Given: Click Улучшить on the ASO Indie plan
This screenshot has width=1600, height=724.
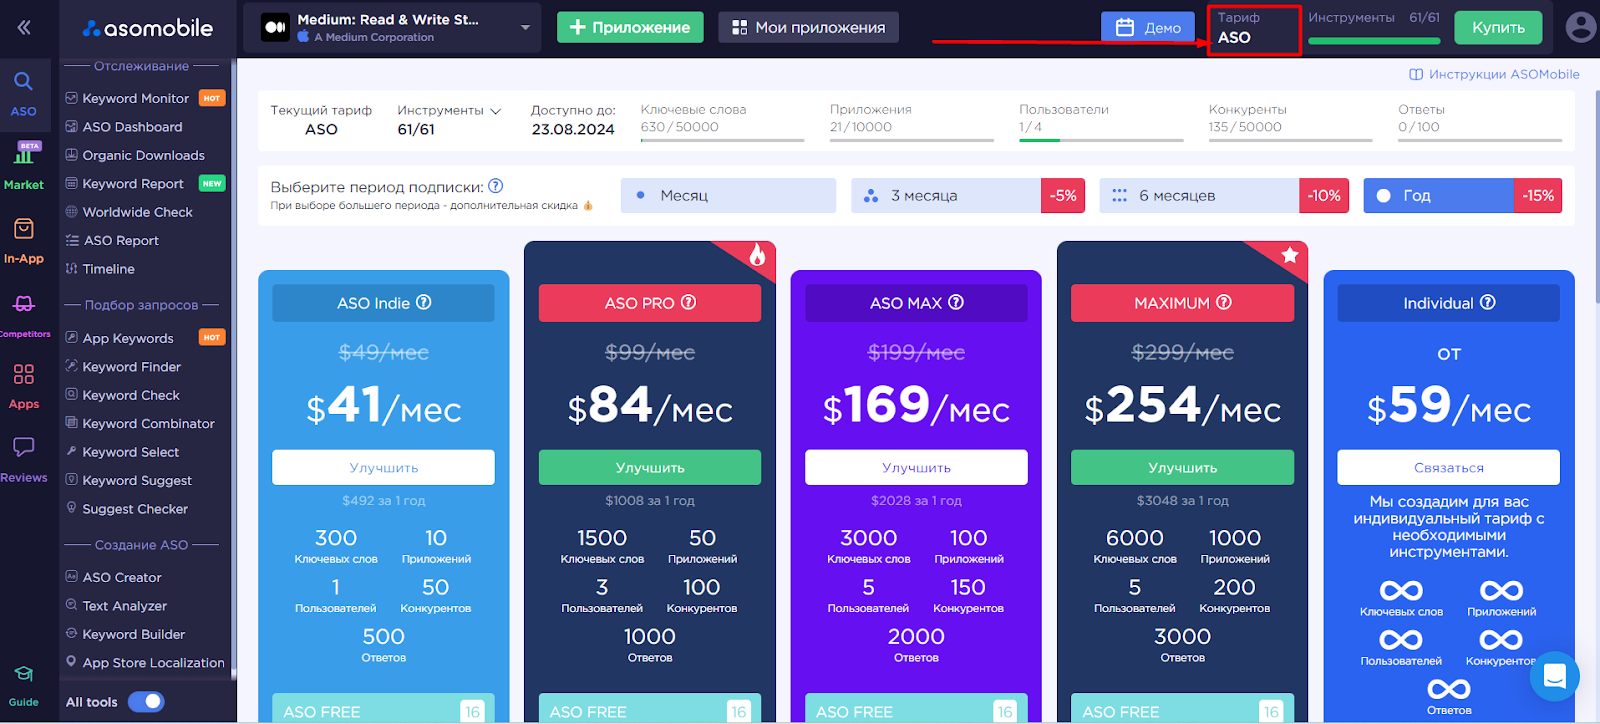Looking at the screenshot, I should [x=384, y=467].
